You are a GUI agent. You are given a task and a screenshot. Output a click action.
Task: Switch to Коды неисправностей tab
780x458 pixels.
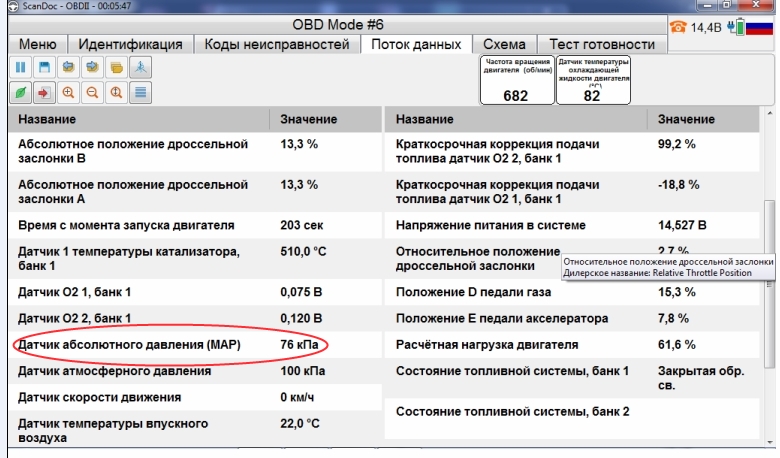tap(277, 44)
